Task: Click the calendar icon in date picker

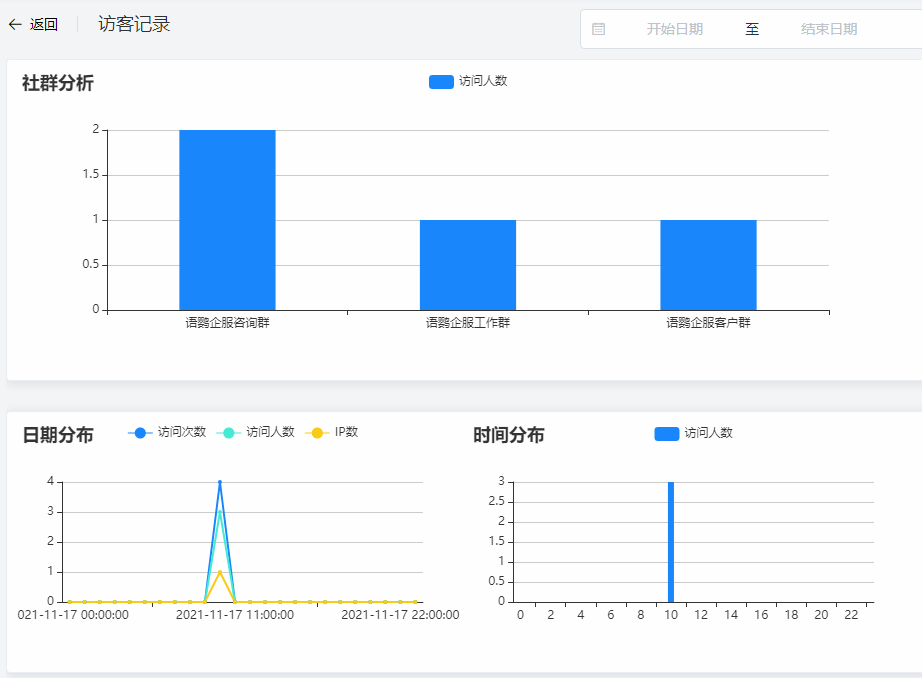Action: (599, 29)
